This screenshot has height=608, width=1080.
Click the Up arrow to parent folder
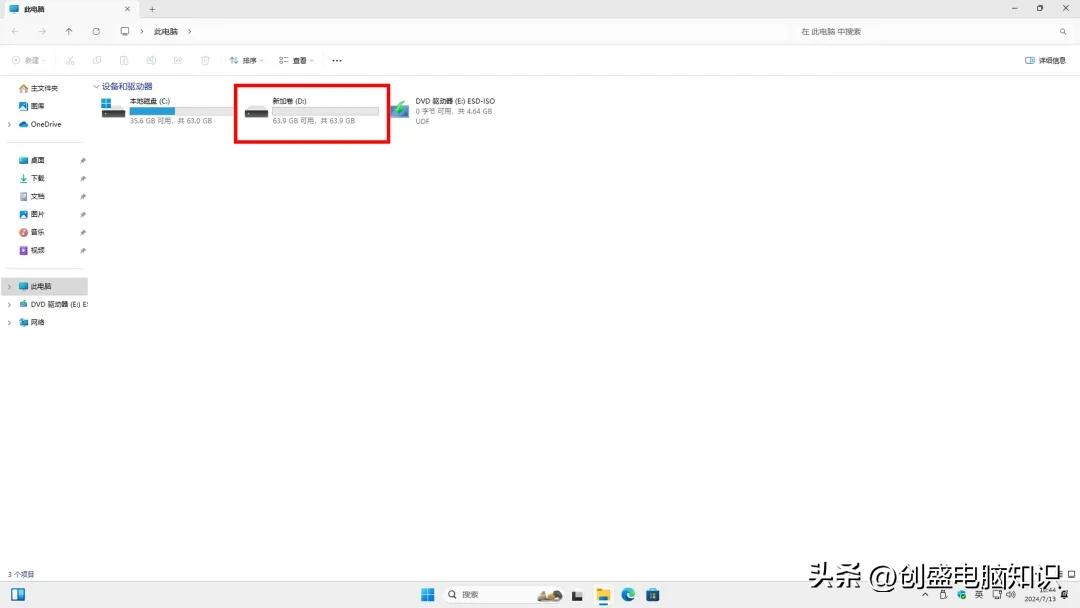(68, 31)
